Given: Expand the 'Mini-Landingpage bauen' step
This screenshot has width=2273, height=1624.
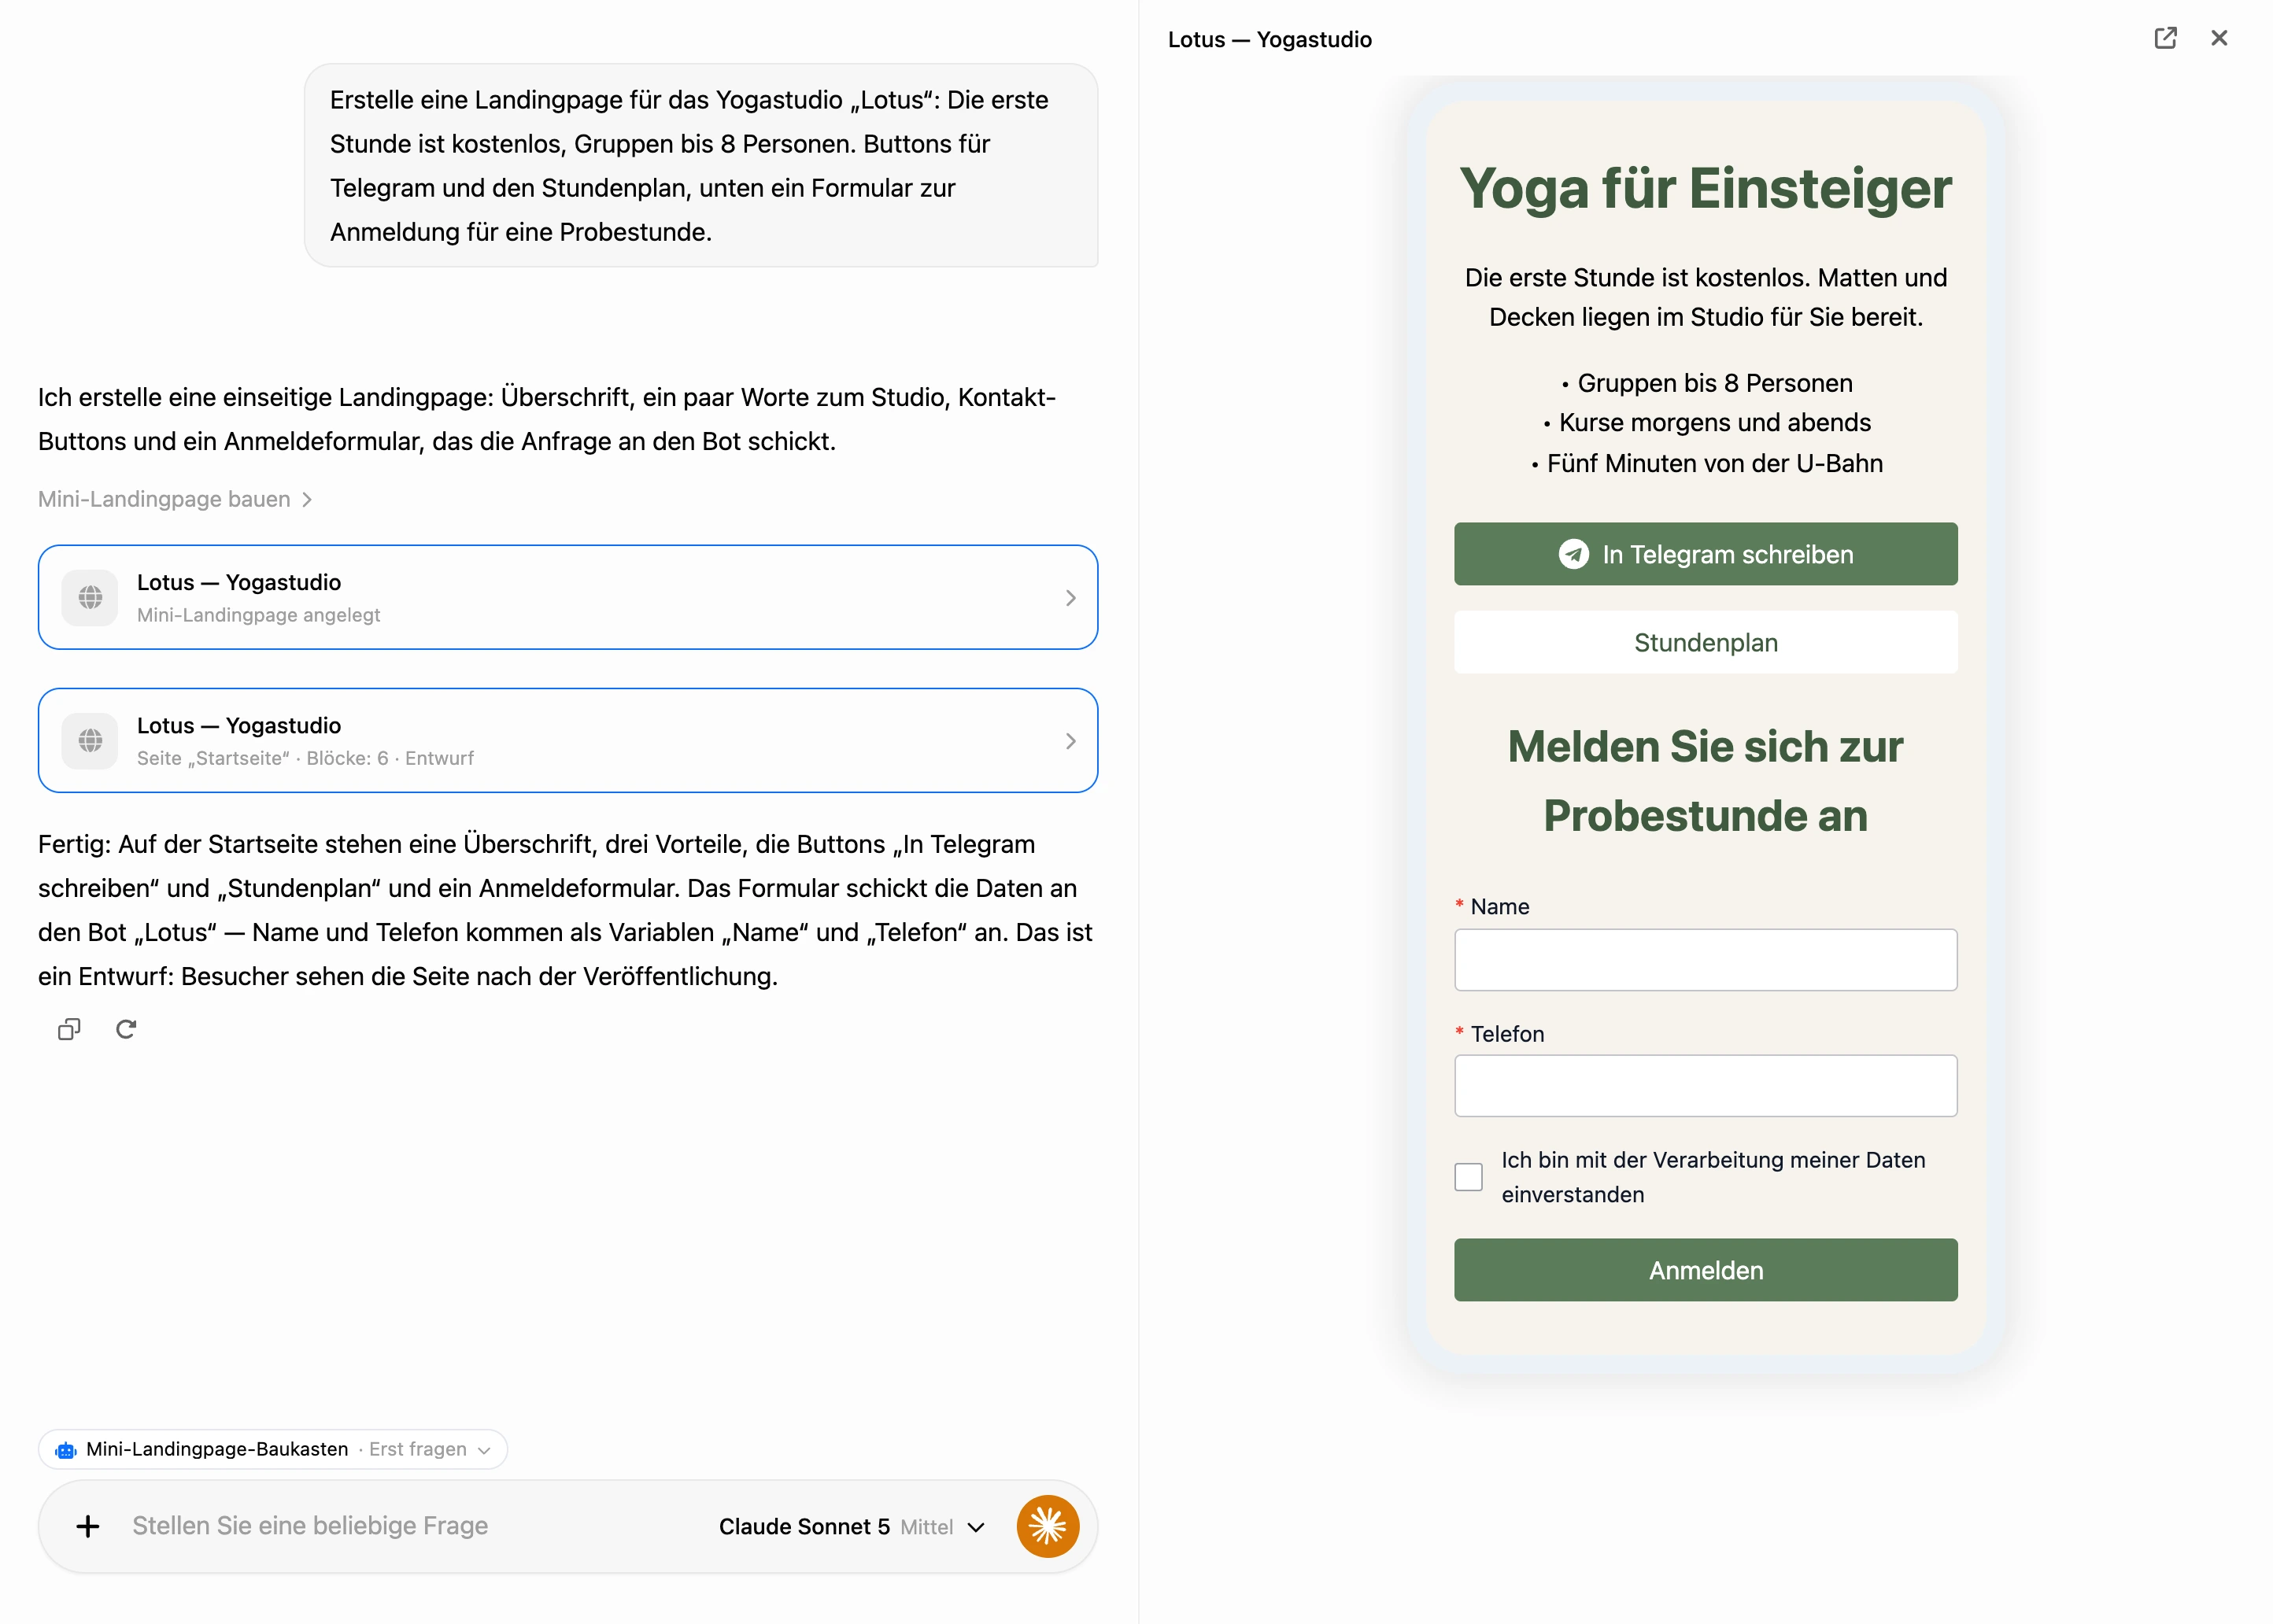Looking at the screenshot, I should 175,499.
